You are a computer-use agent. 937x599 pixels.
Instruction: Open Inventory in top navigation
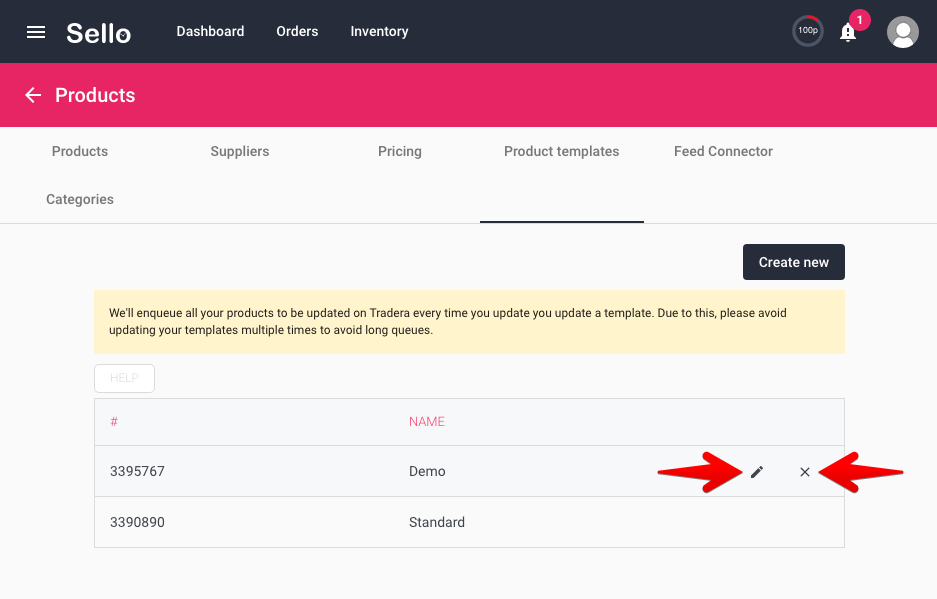click(x=379, y=31)
